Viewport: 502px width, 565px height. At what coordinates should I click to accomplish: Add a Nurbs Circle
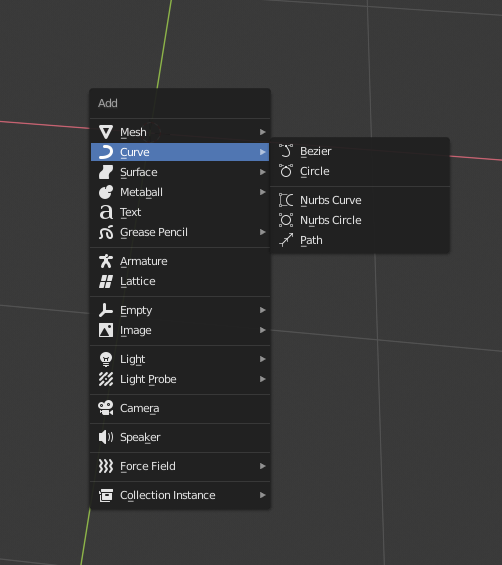point(360,220)
